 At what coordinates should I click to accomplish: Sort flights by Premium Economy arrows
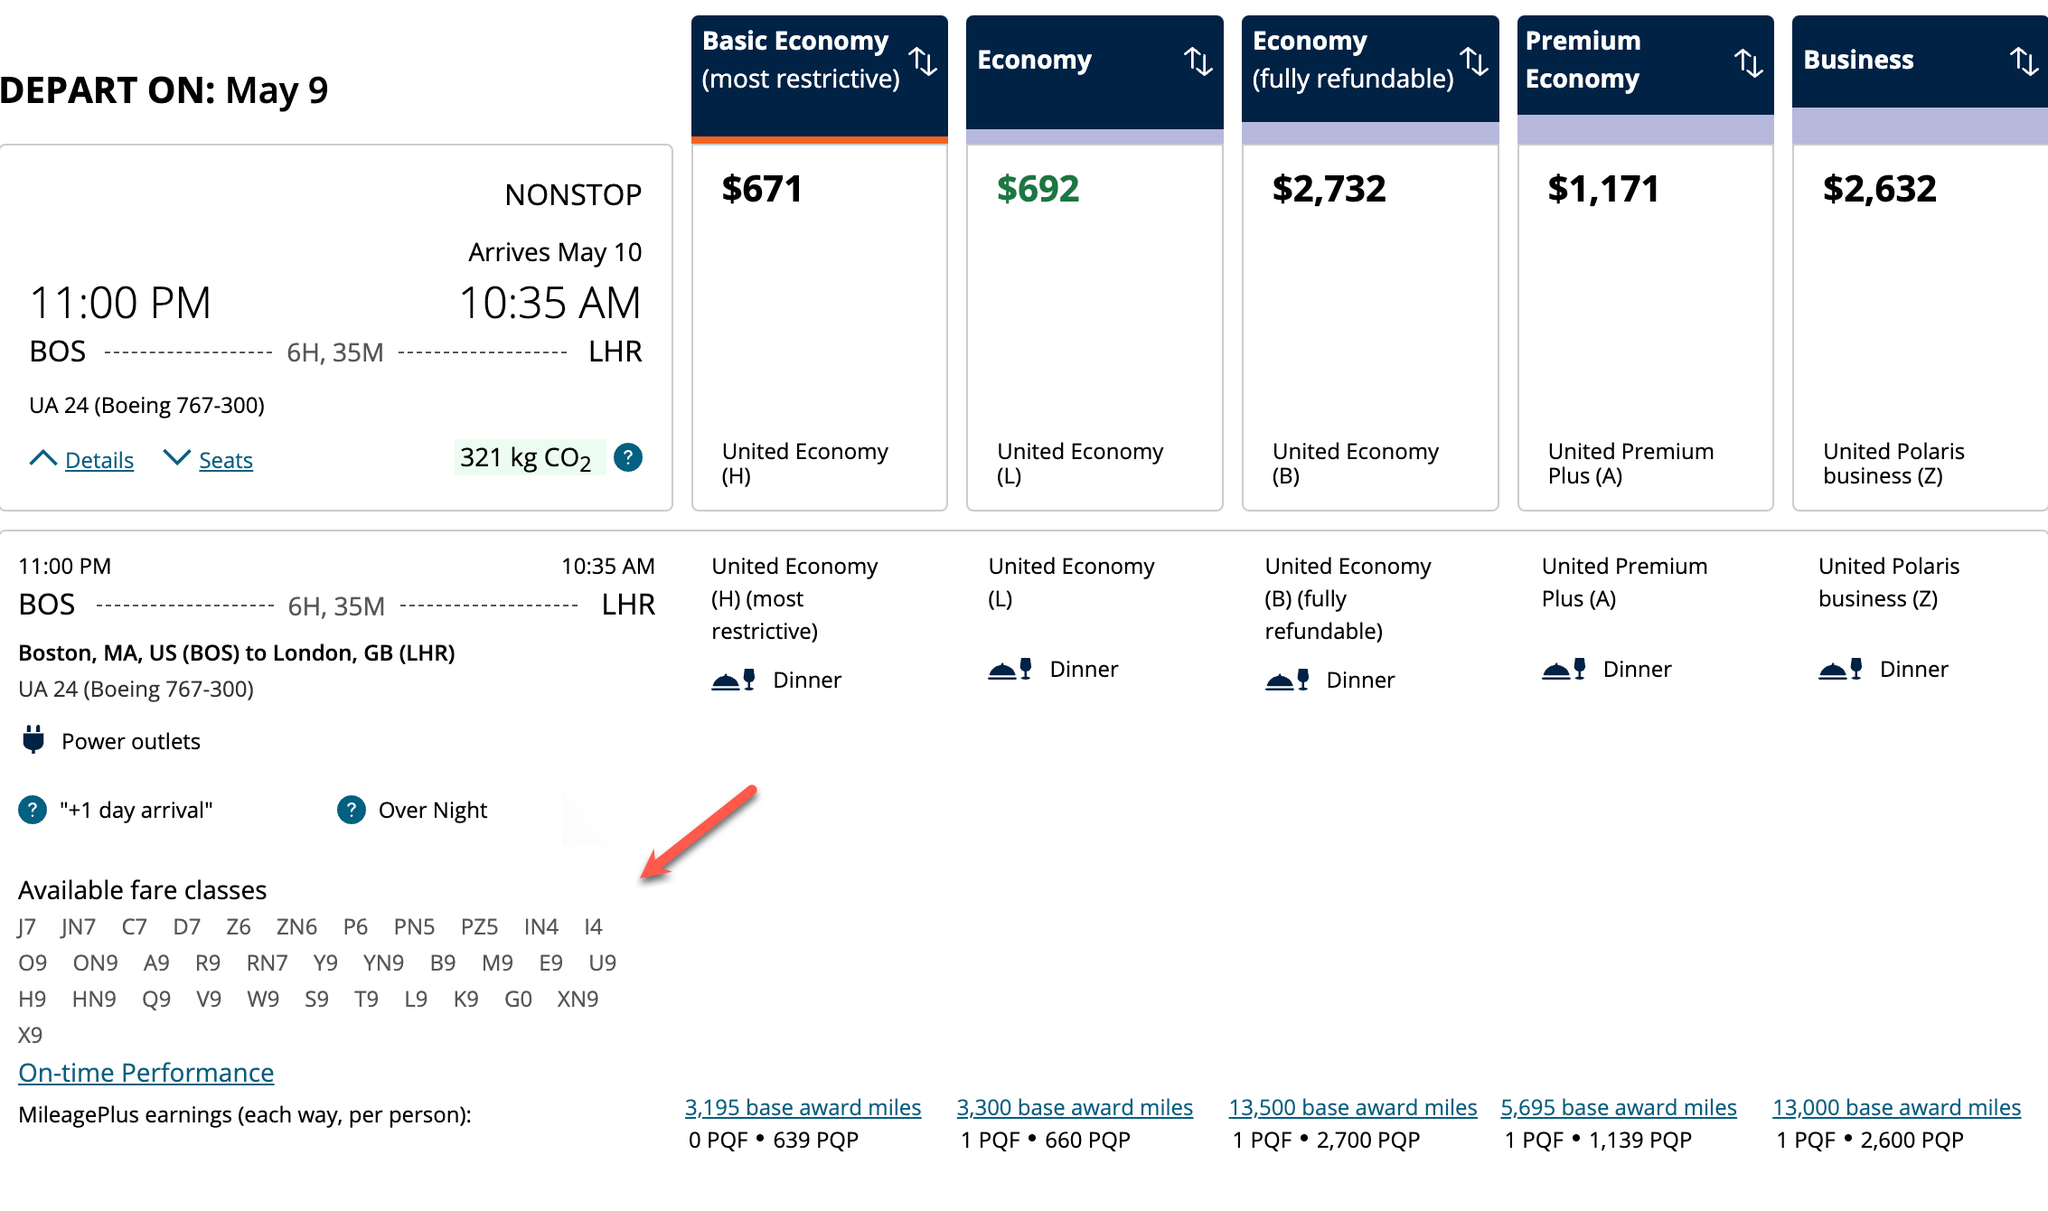1748,63
